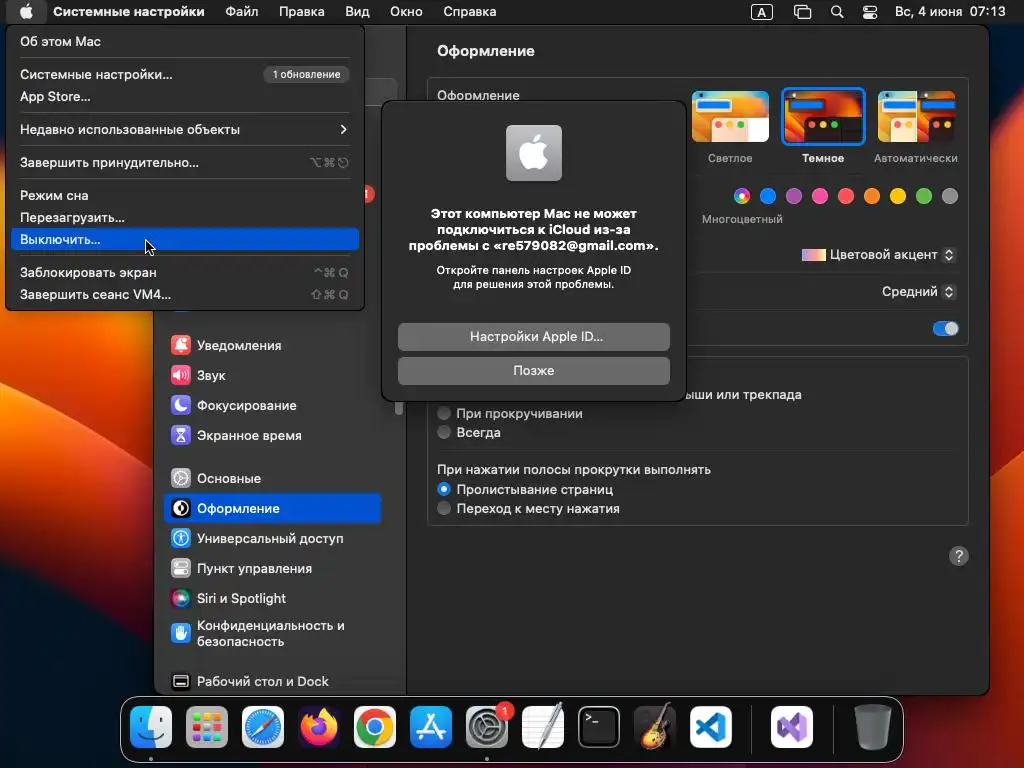This screenshot has height=768, width=1024.
Task: Open TextEdit from the Dock
Action: [x=543, y=727]
